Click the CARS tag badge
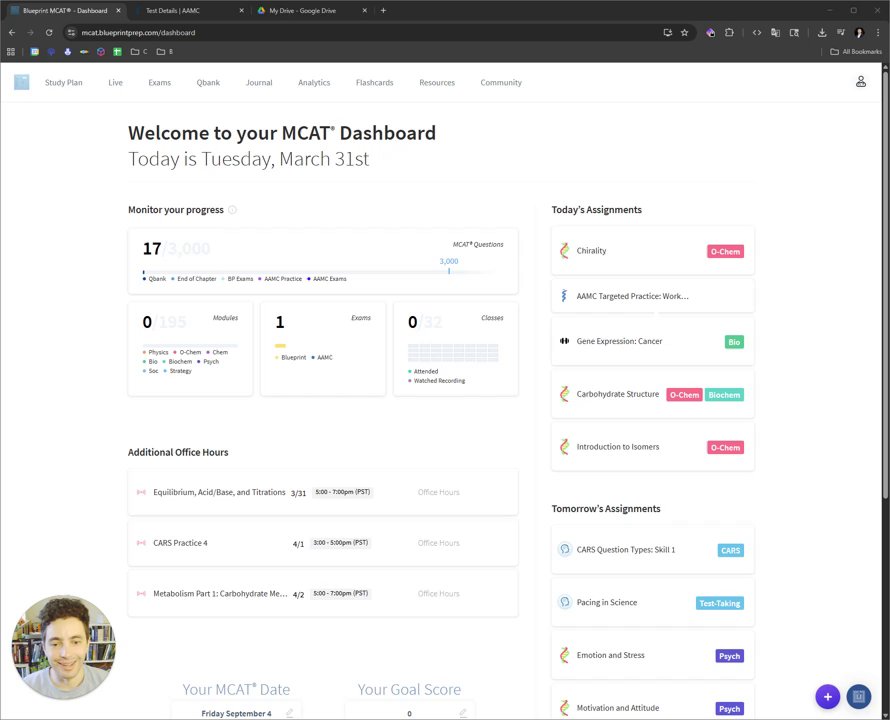 pos(731,550)
